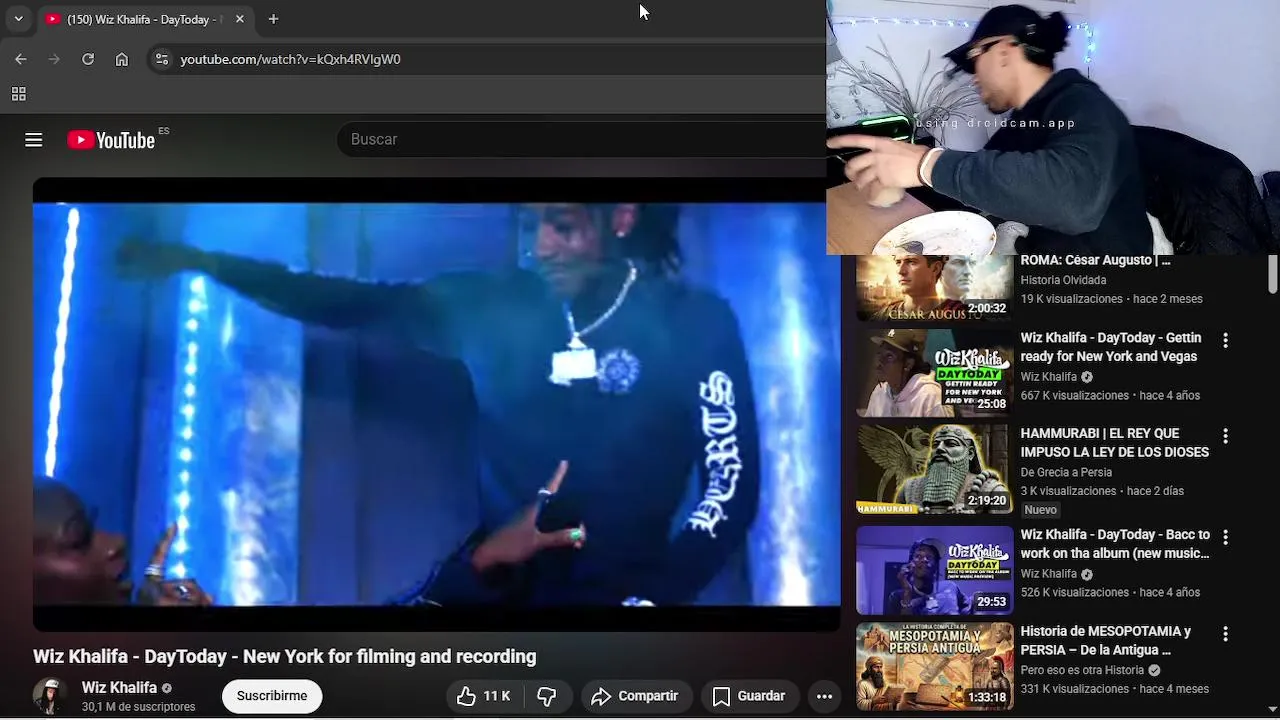1280x720 pixels.
Task: Open options menu for Bacc to work video
Action: pyautogui.click(x=1225, y=537)
